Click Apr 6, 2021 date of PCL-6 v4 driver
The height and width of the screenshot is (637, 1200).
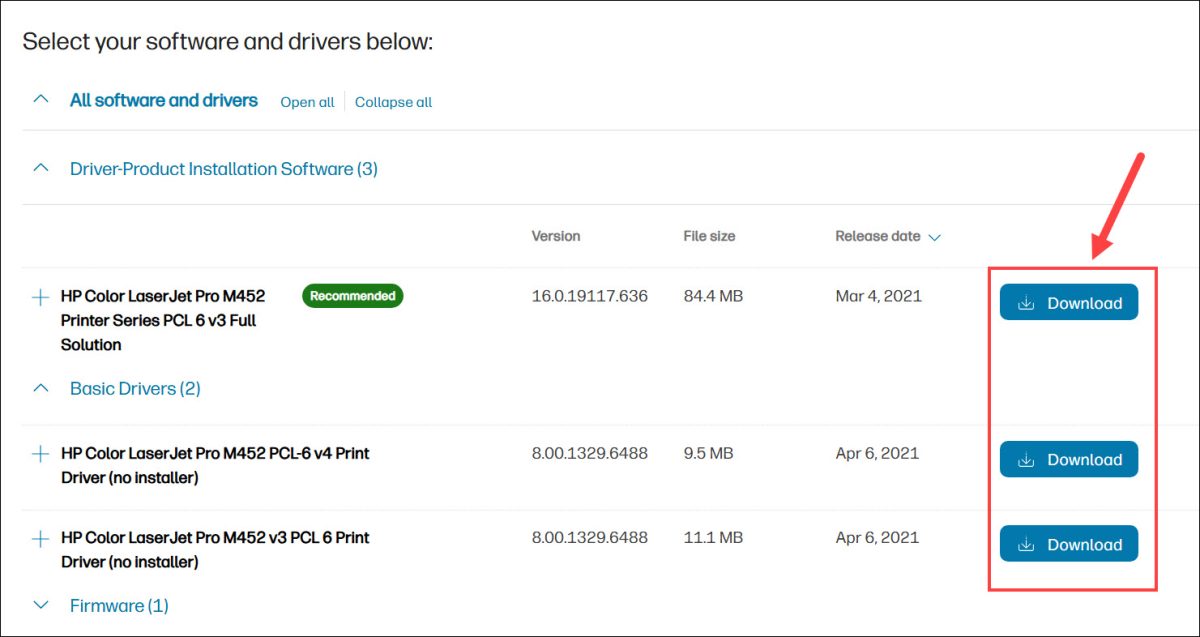click(x=879, y=453)
